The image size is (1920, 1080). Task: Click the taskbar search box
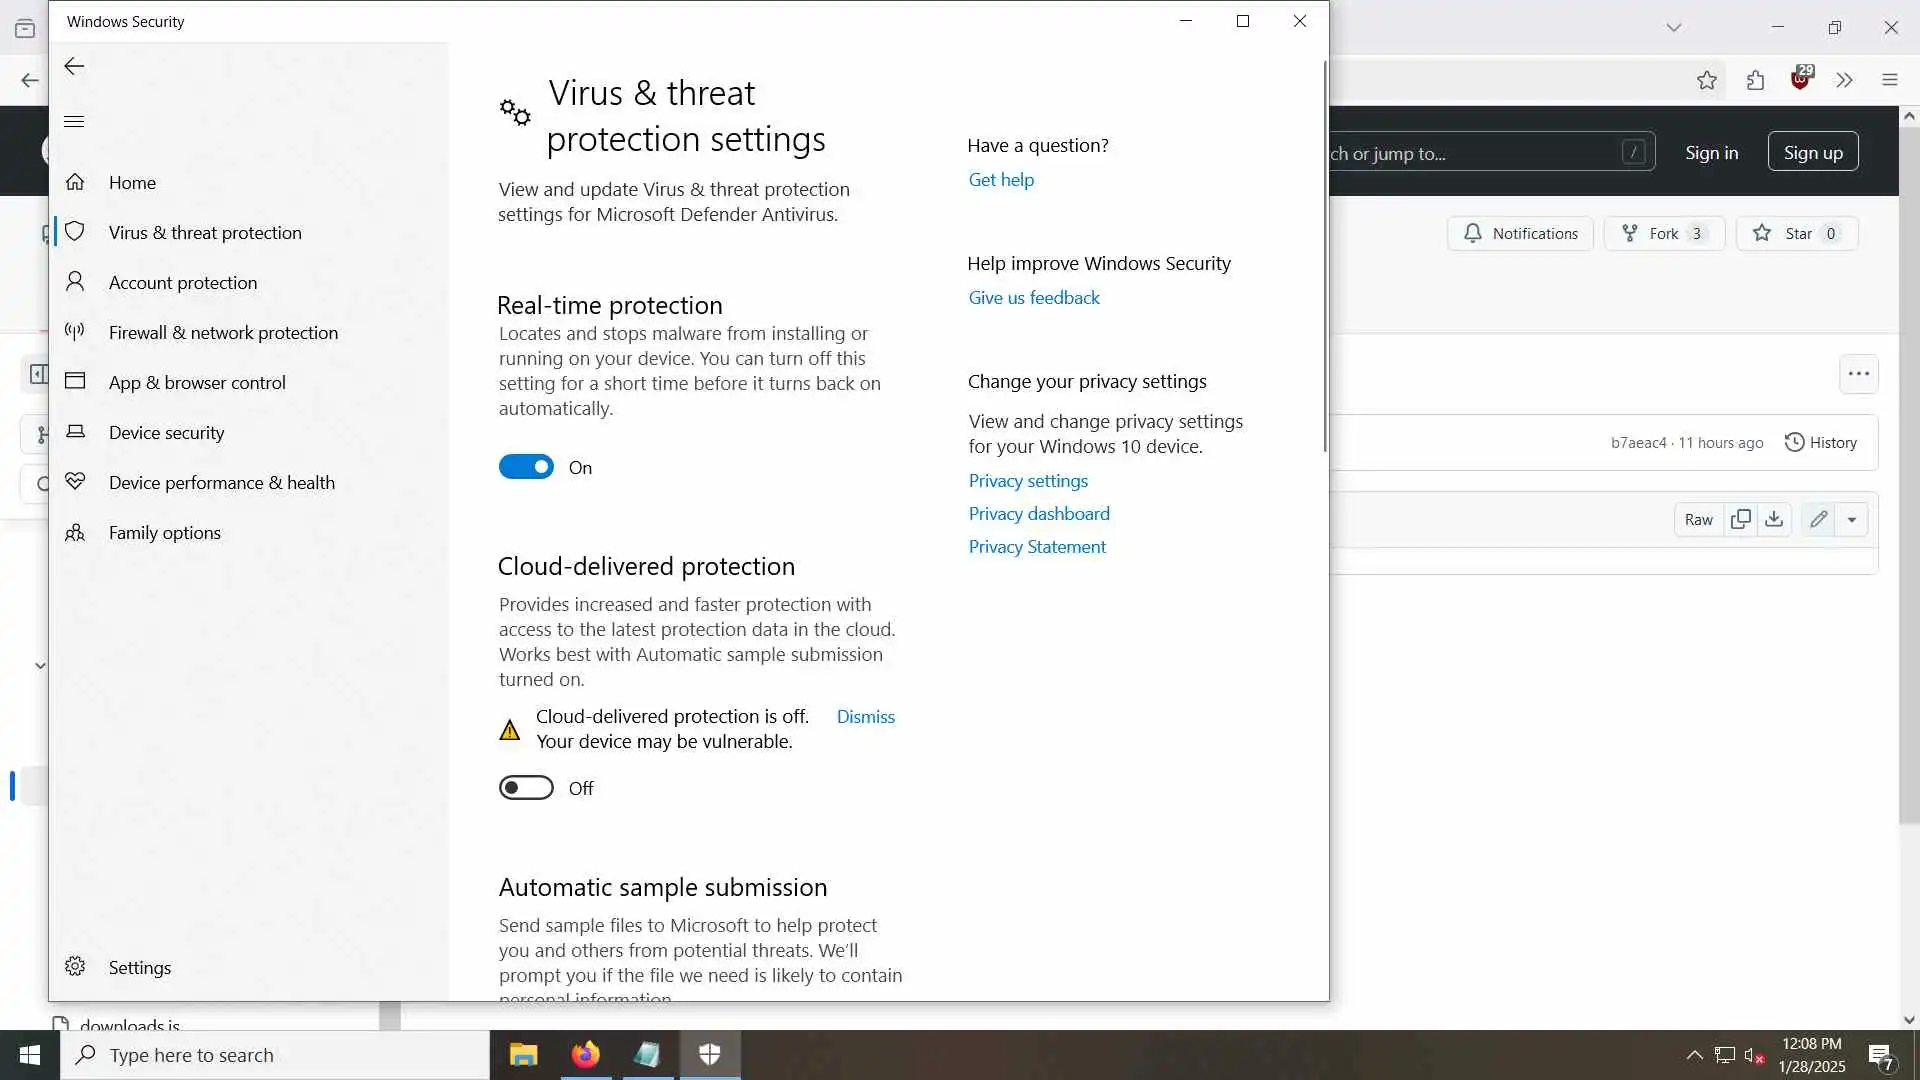275,1055
